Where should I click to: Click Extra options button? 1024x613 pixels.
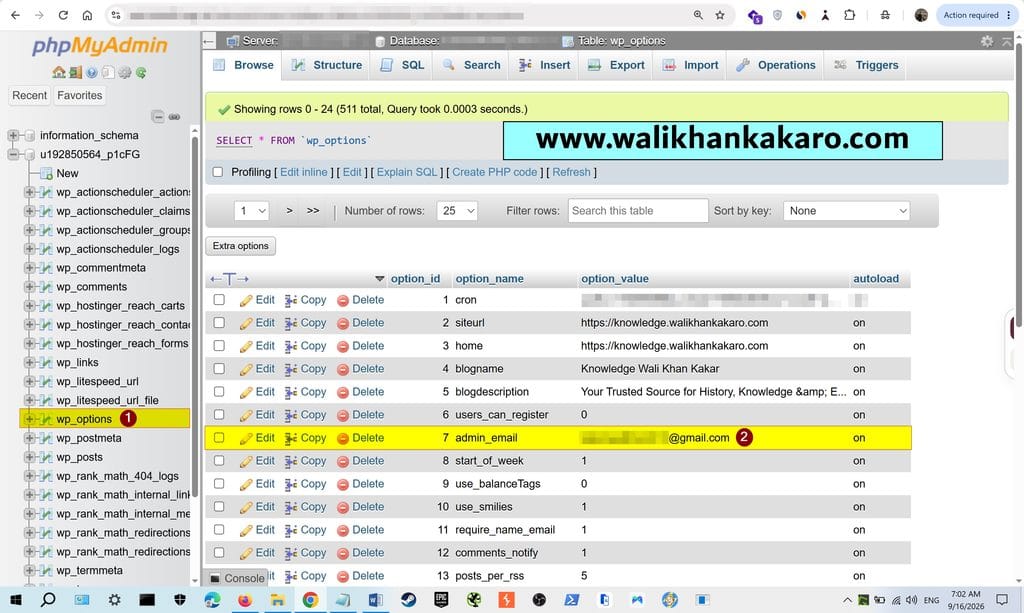point(240,246)
